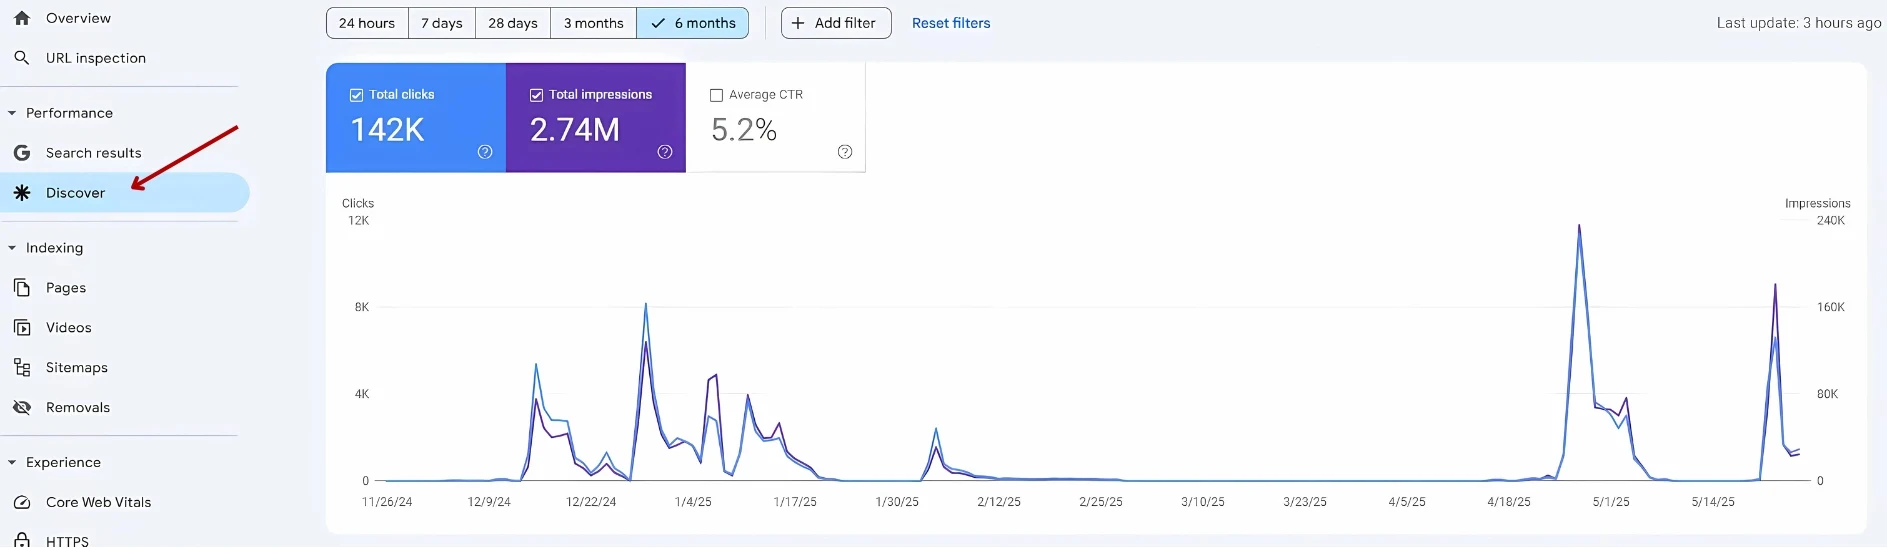Click the Add filter button

835,23
